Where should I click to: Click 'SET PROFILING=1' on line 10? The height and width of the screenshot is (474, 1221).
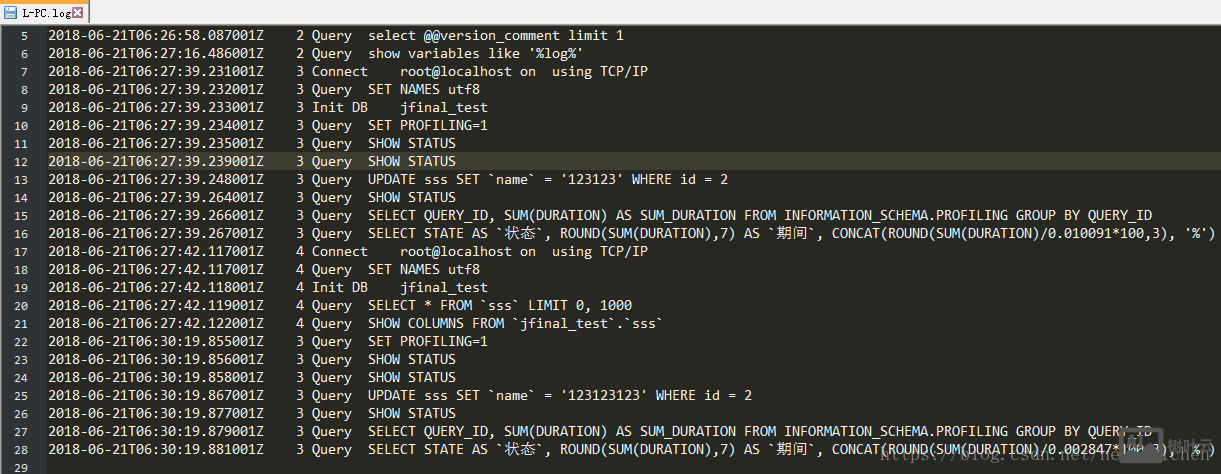coord(427,126)
